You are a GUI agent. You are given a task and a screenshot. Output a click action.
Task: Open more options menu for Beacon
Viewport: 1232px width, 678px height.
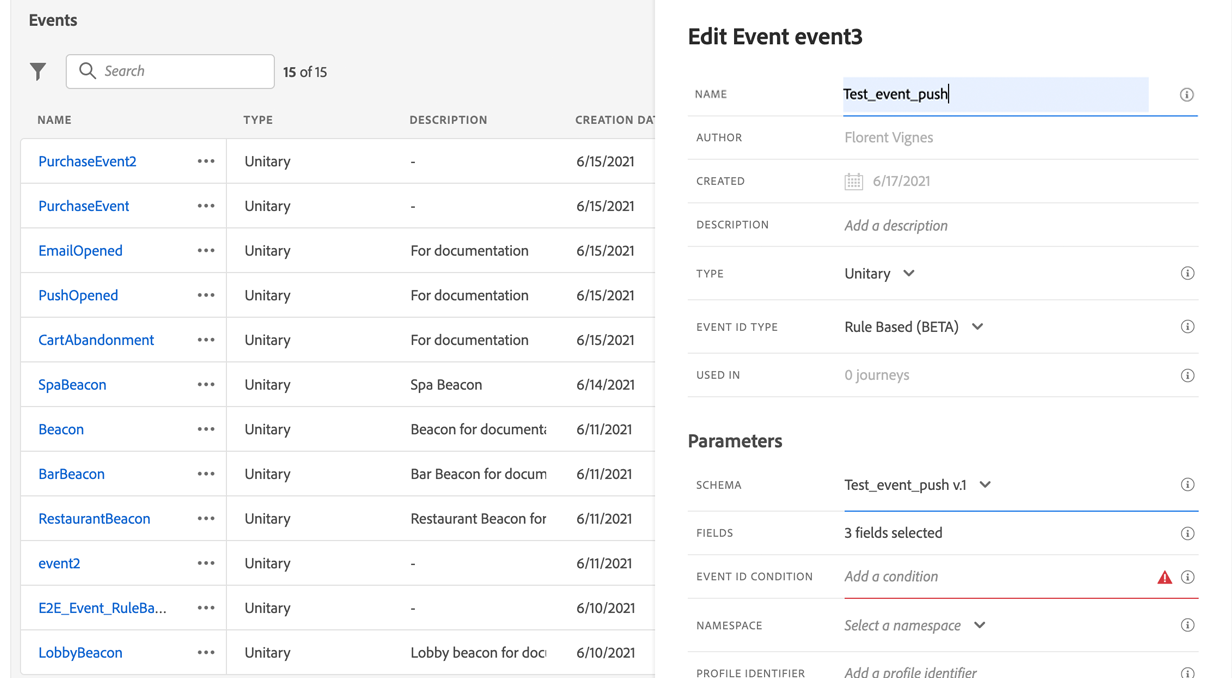(x=206, y=429)
